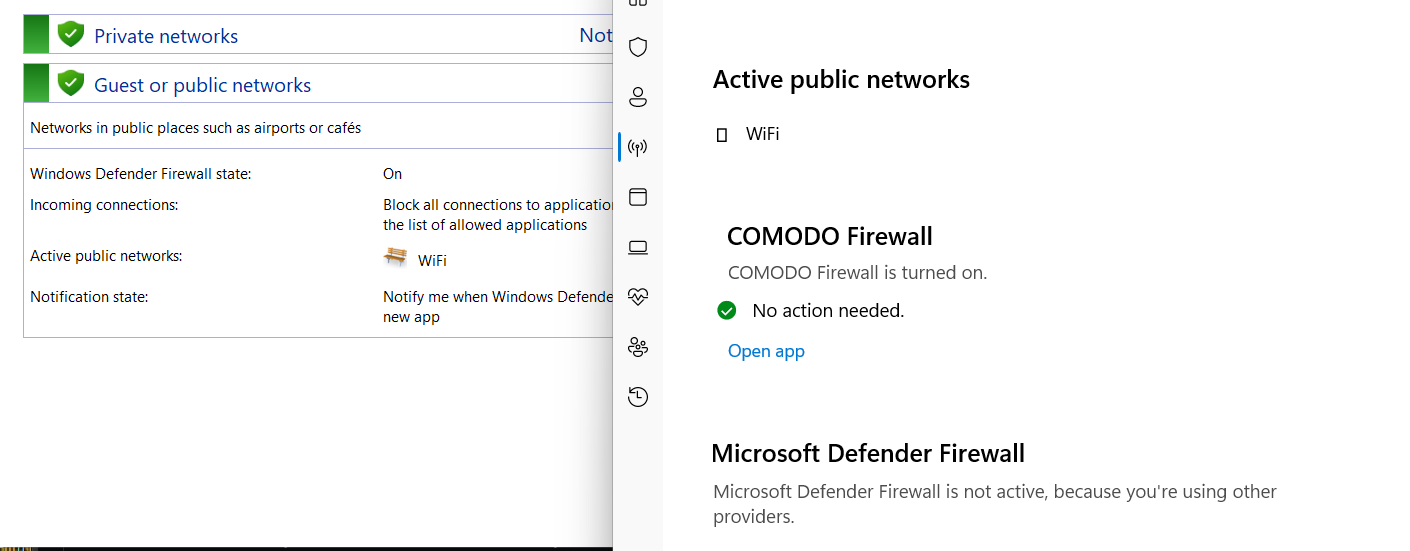Image resolution: width=1410 pixels, height=551 pixels.
Task: Click WiFi under Active public networks heading
Action: pos(762,134)
